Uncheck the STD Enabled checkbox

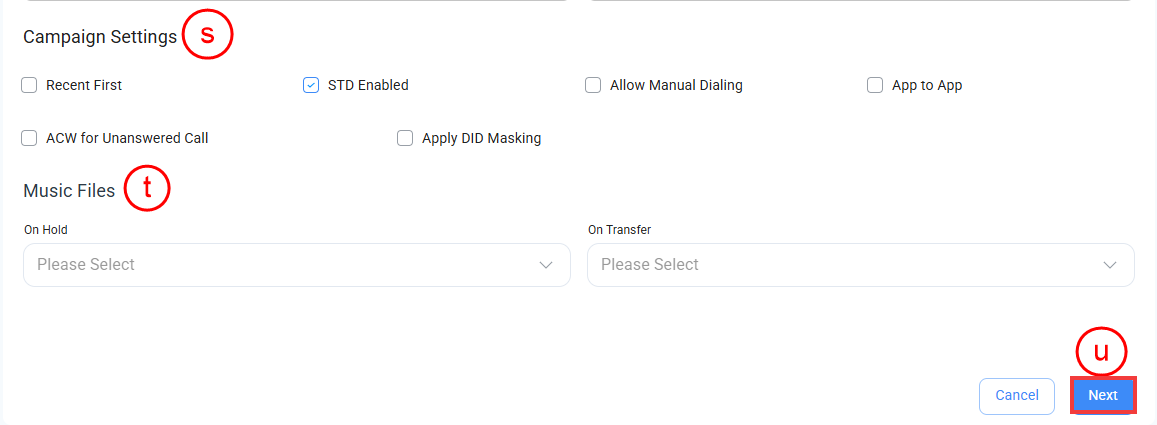tap(311, 85)
